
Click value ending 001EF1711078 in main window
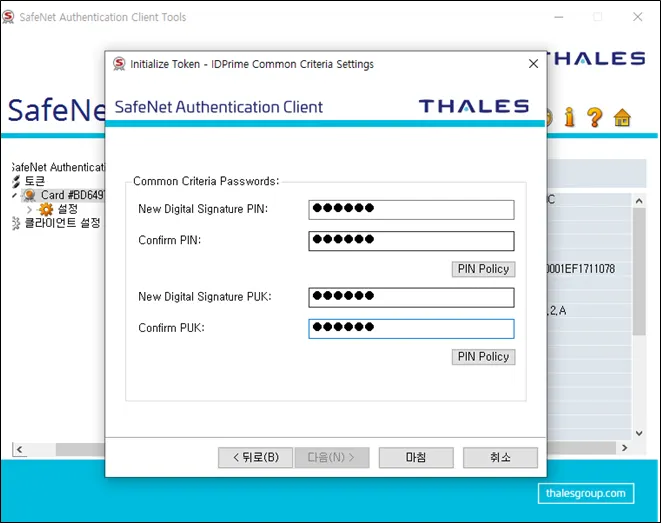[581, 268]
